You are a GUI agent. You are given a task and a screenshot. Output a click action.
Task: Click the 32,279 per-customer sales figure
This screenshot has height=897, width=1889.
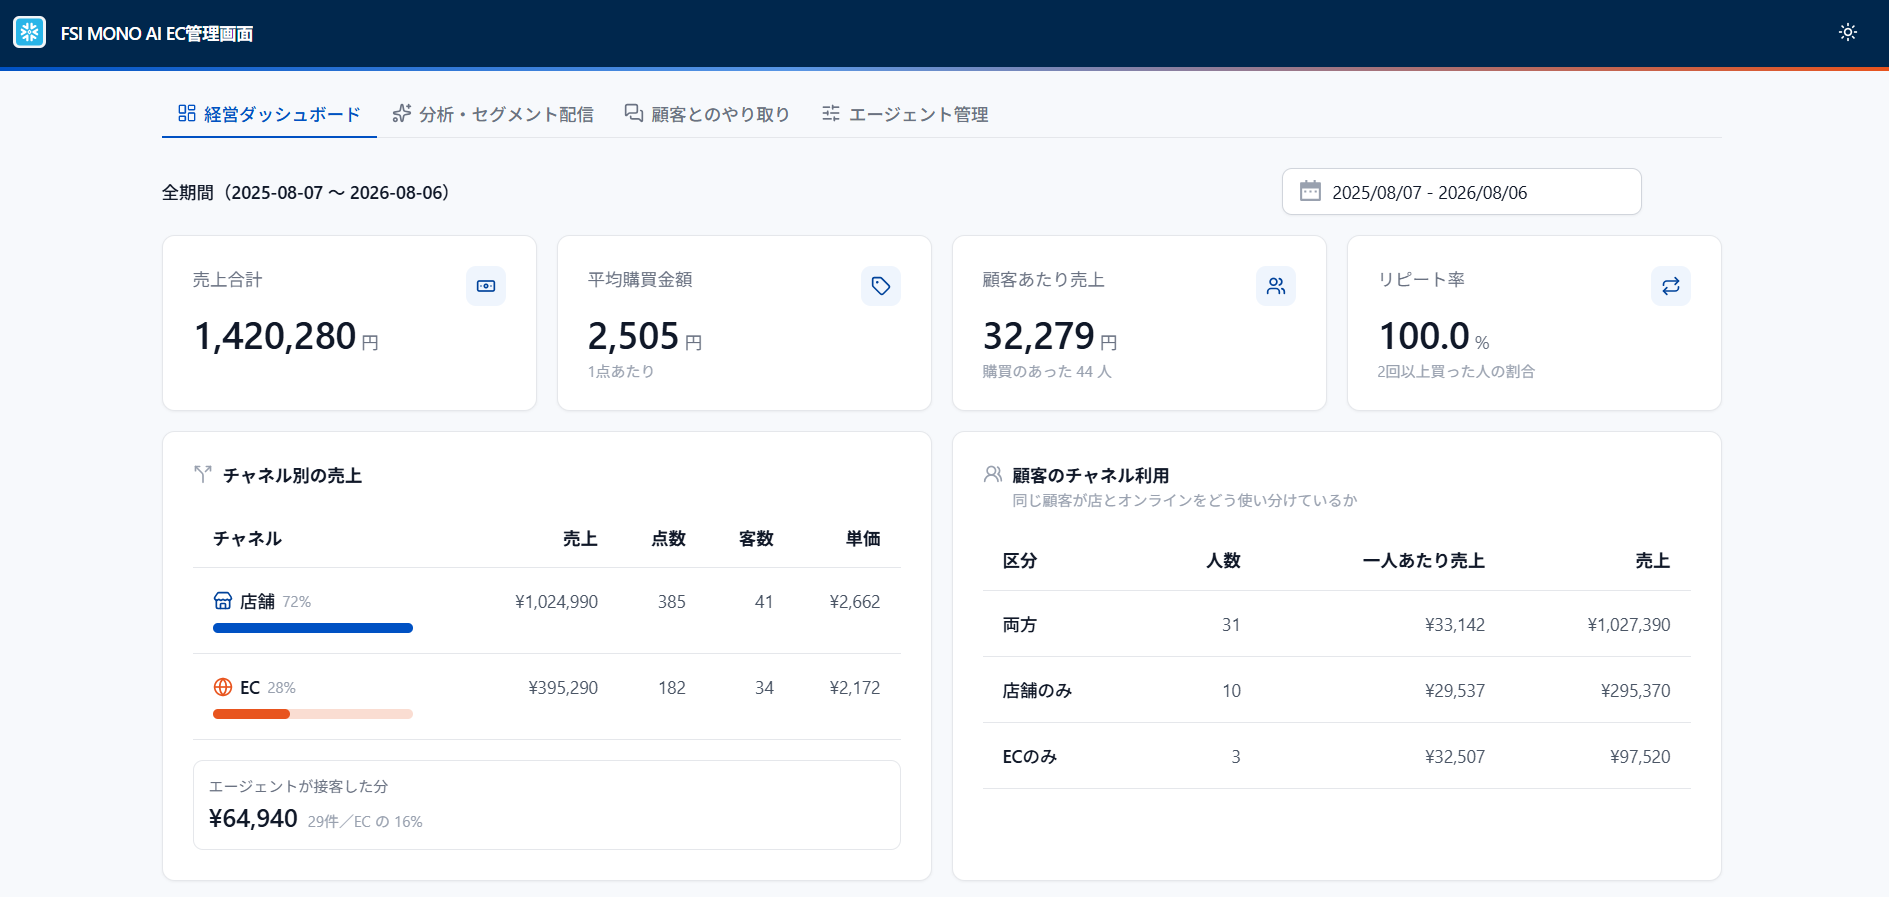click(1039, 336)
